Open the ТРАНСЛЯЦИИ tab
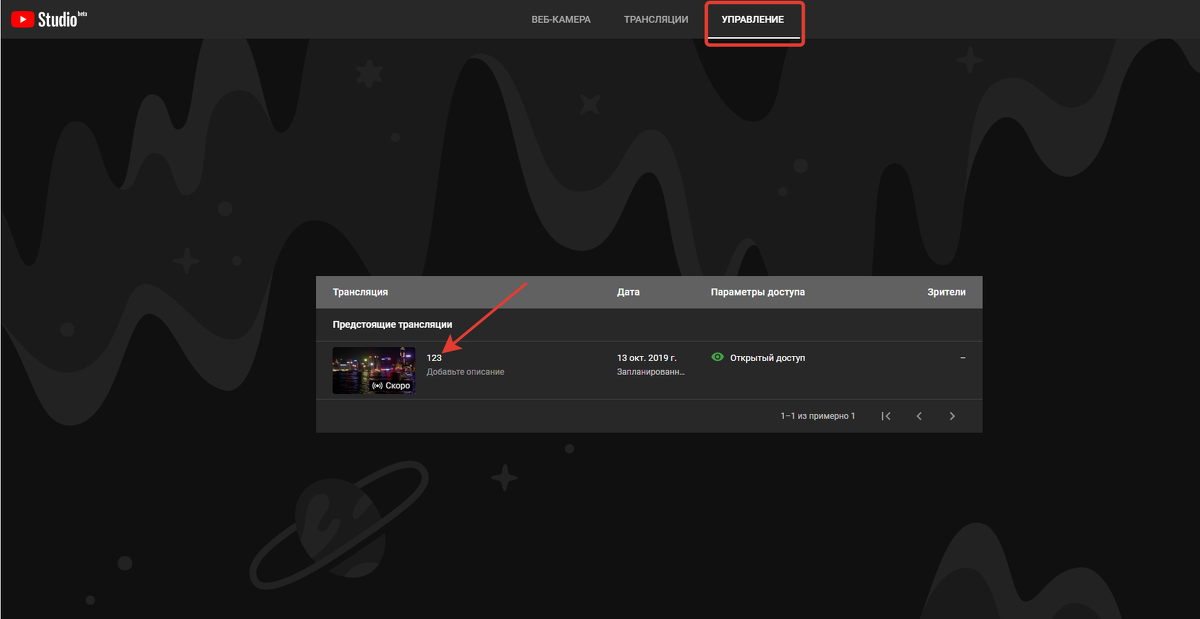This screenshot has height=619, width=1200. (656, 20)
